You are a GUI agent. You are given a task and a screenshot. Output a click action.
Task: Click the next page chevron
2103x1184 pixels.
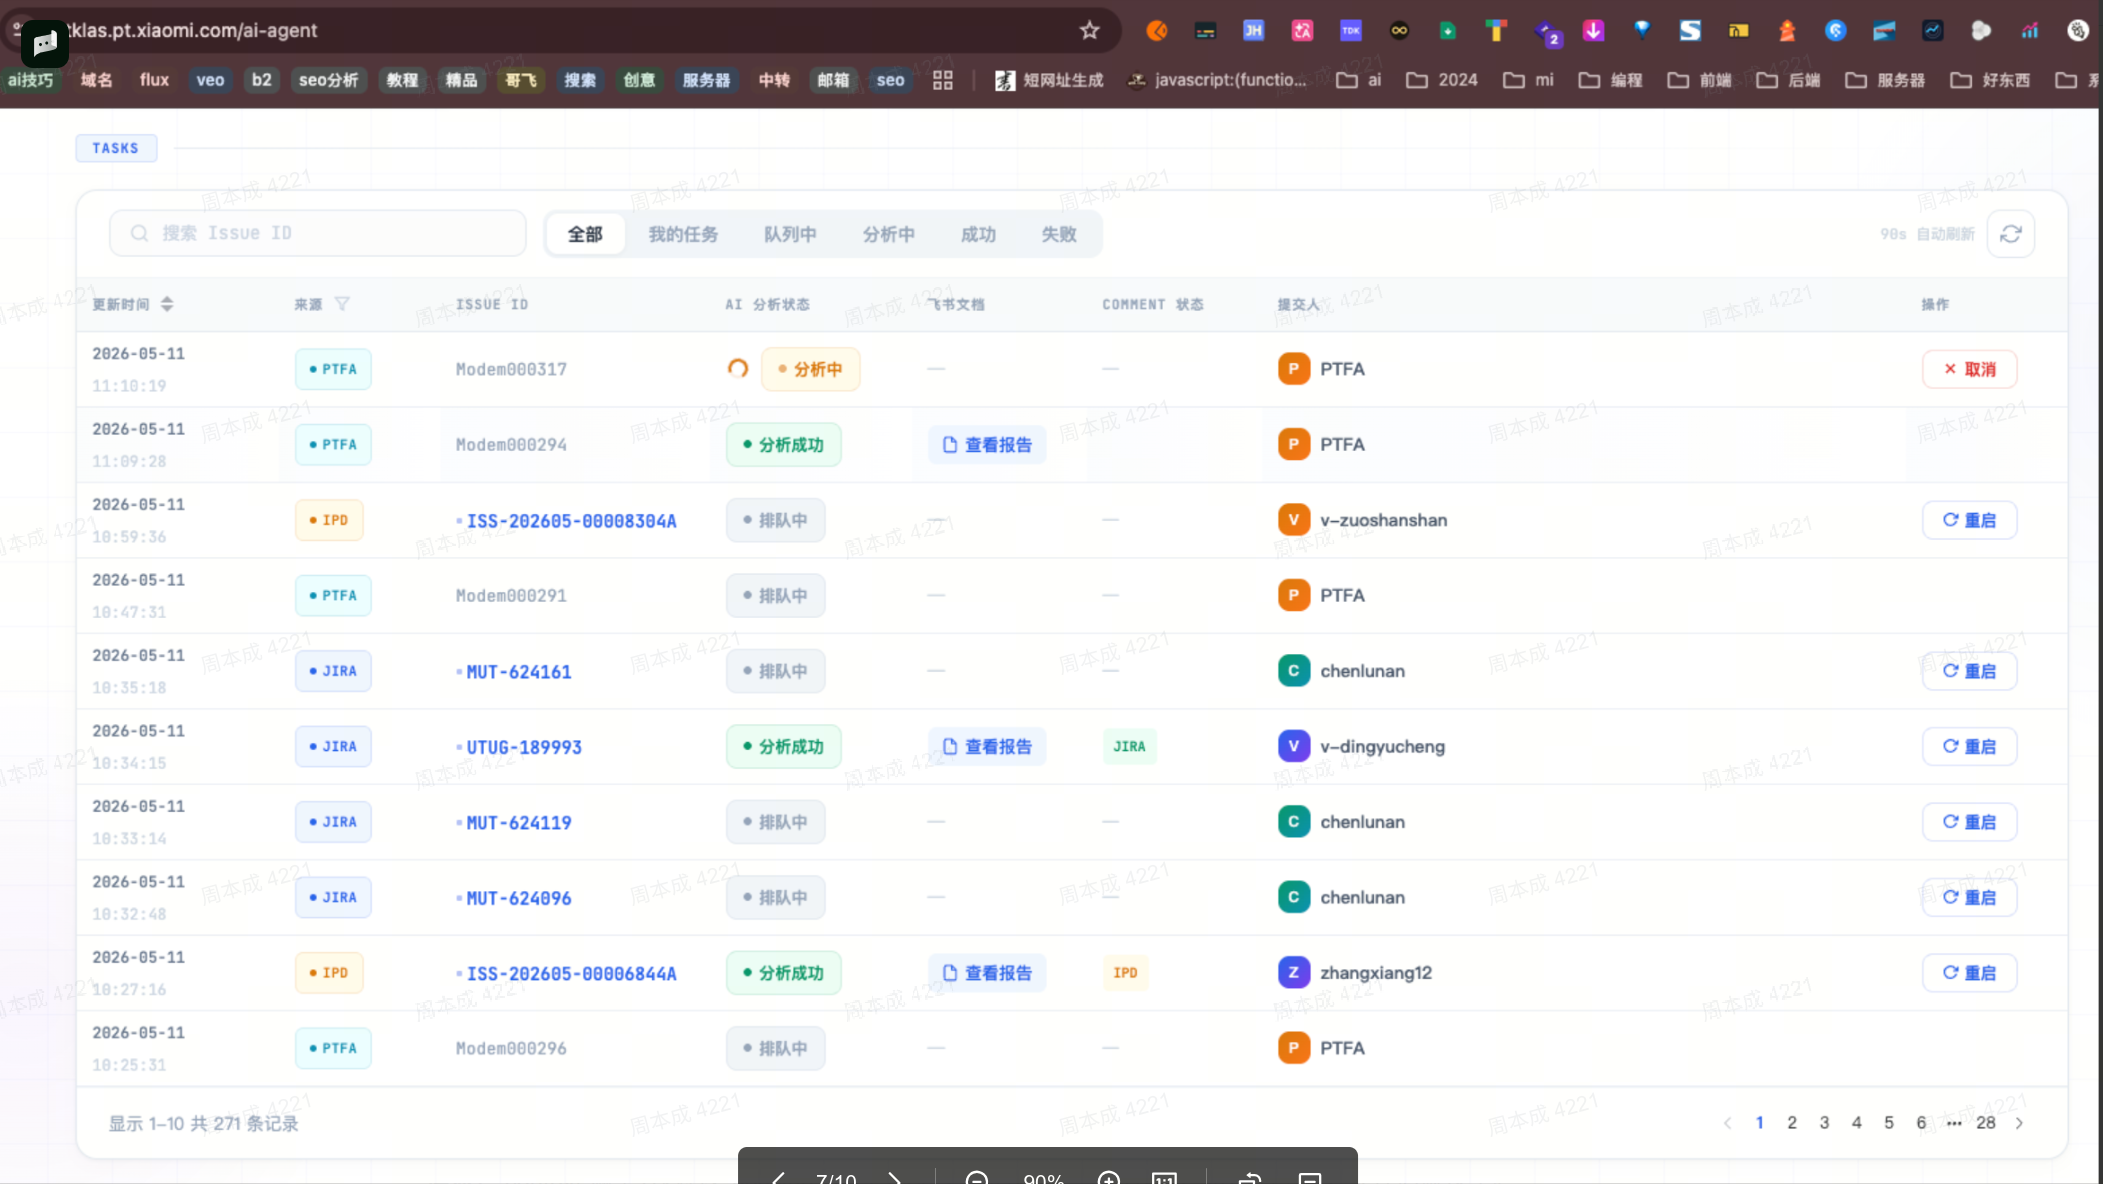click(2019, 1123)
